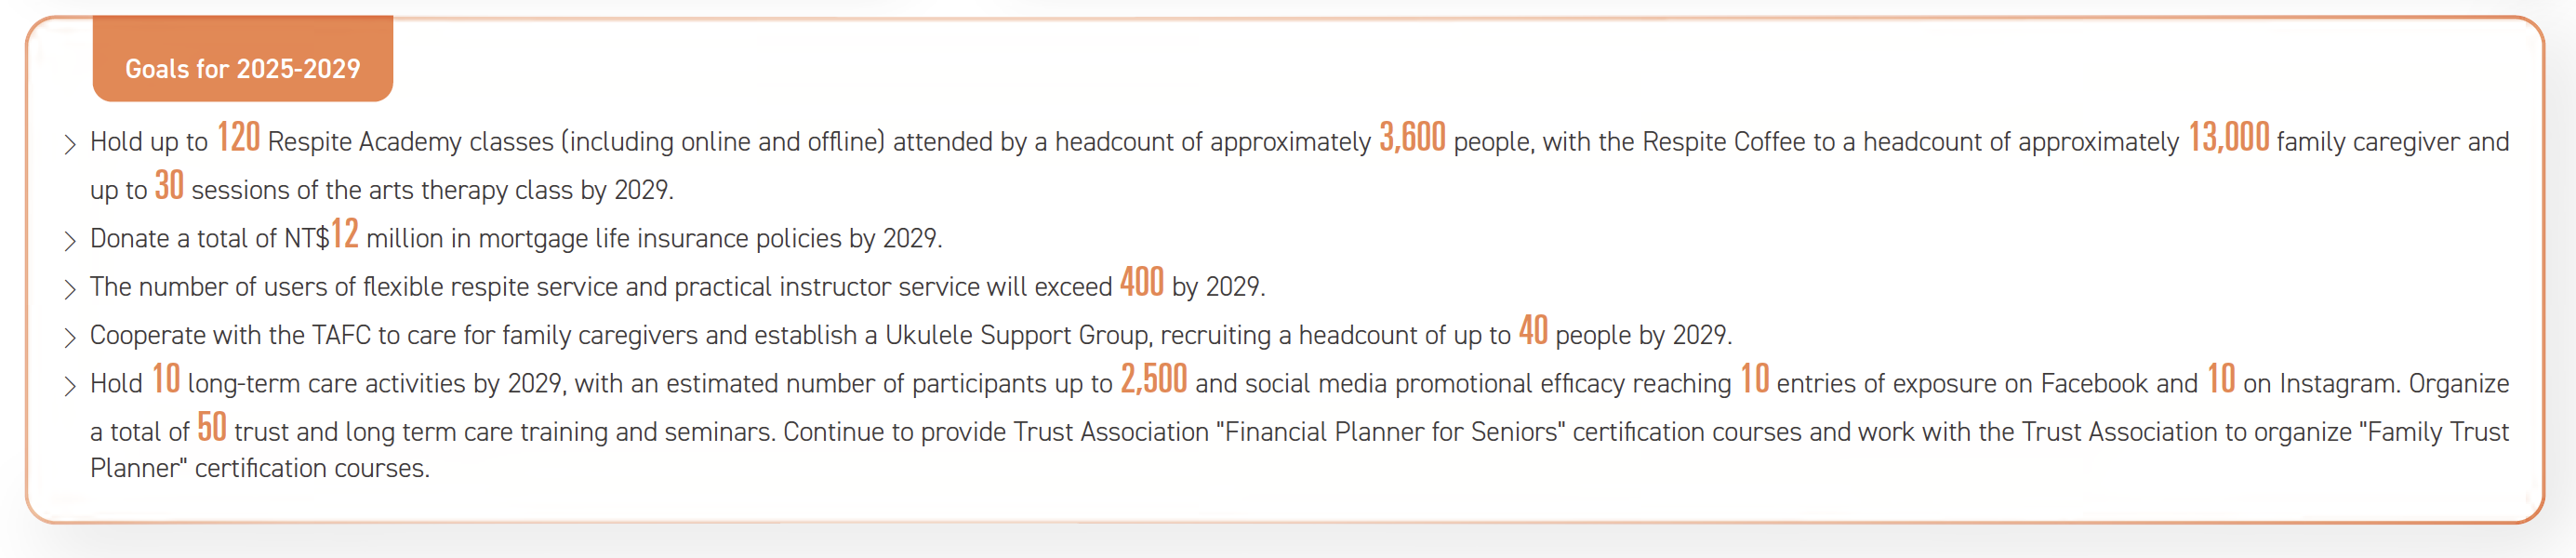Image resolution: width=2576 pixels, height=558 pixels.
Task: Select the orange 12 after NT$
Action: pos(345,234)
